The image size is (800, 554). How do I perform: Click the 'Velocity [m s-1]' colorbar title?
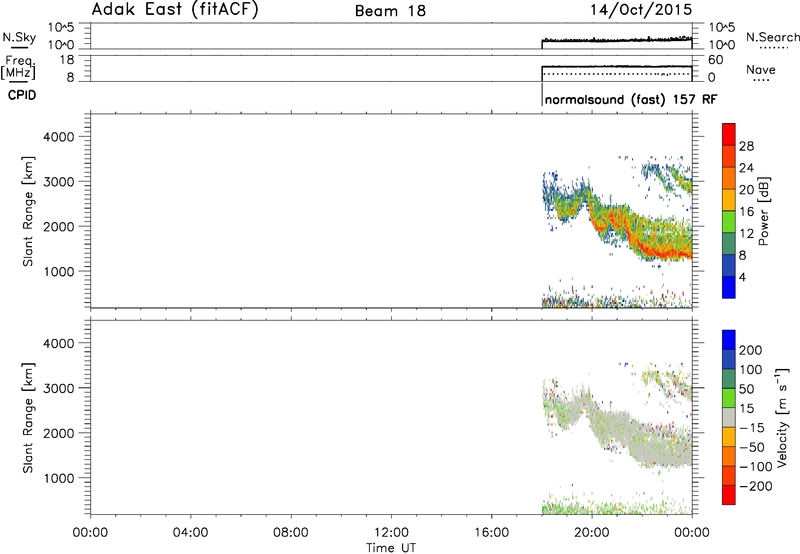click(x=782, y=417)
